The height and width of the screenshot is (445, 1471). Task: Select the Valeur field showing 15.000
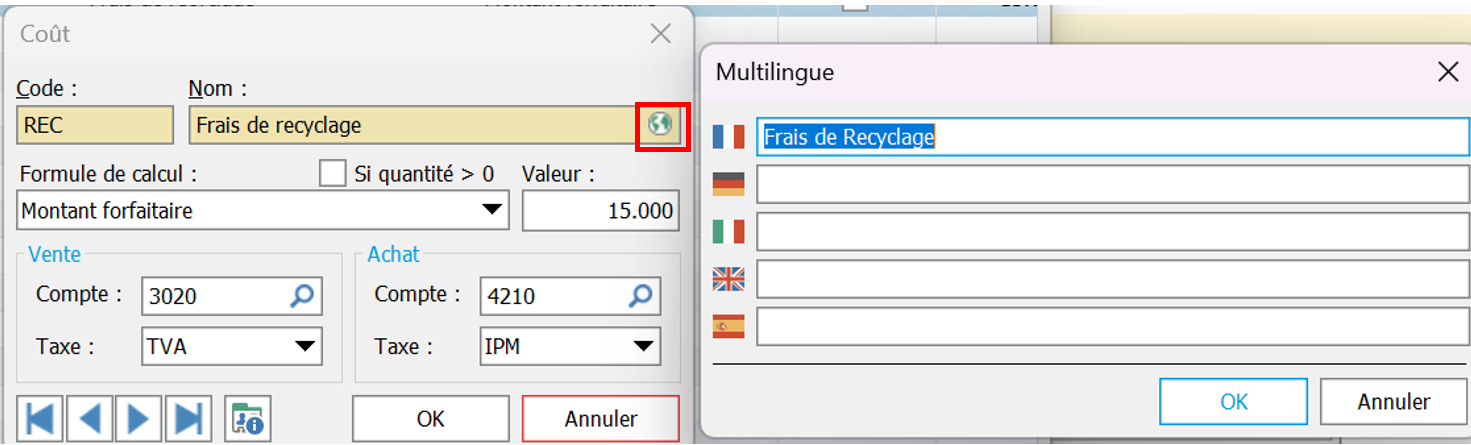[600, 210]
